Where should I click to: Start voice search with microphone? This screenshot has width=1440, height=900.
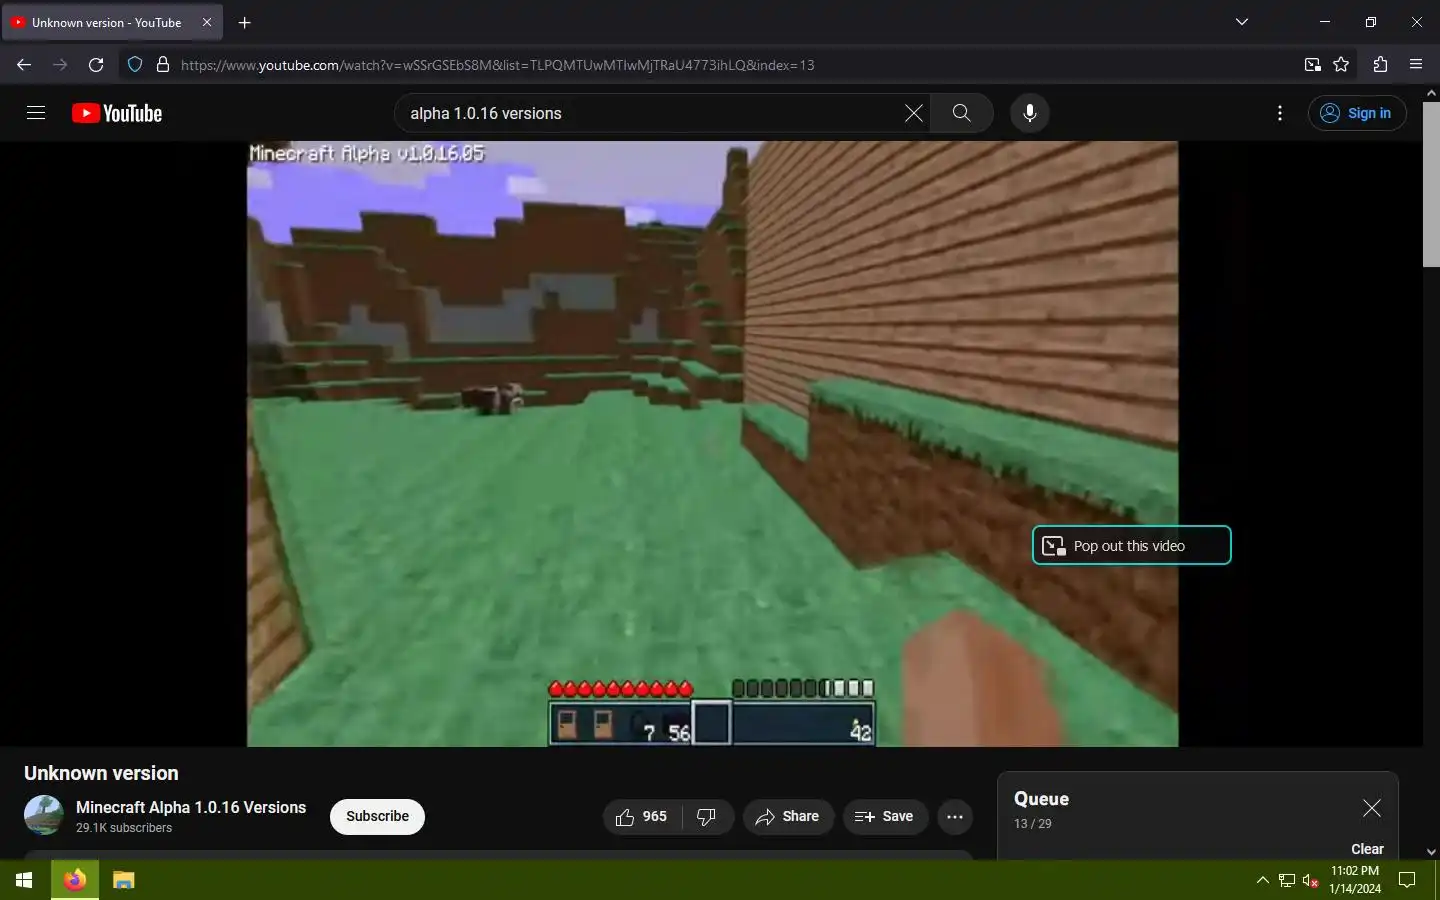click(1029, 113)
